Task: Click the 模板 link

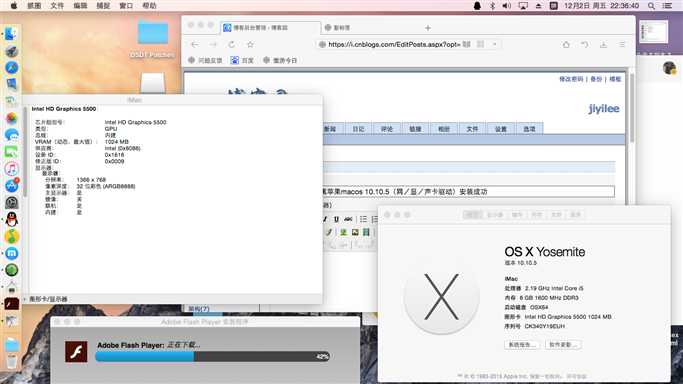Action: click(615, 79)
